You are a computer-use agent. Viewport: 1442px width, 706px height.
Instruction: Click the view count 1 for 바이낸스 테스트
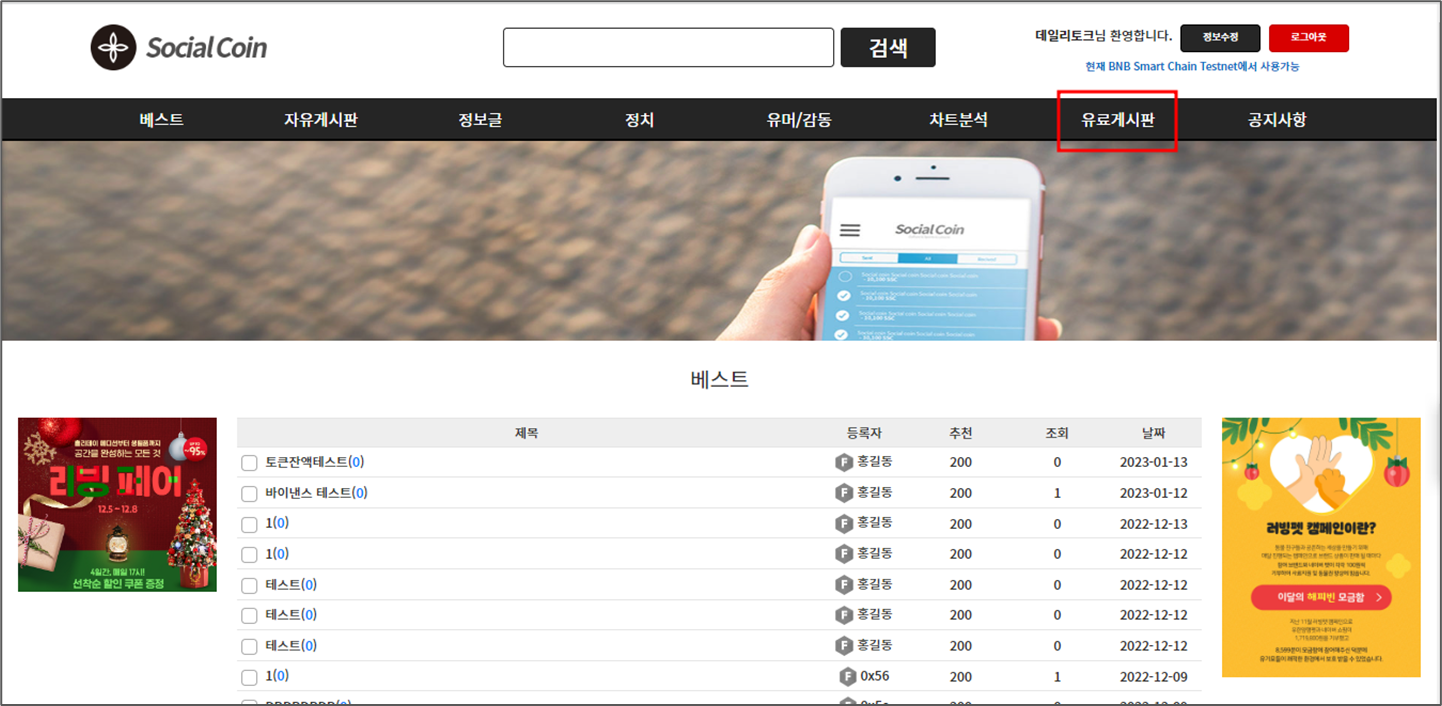click(x=1057, y=494)
